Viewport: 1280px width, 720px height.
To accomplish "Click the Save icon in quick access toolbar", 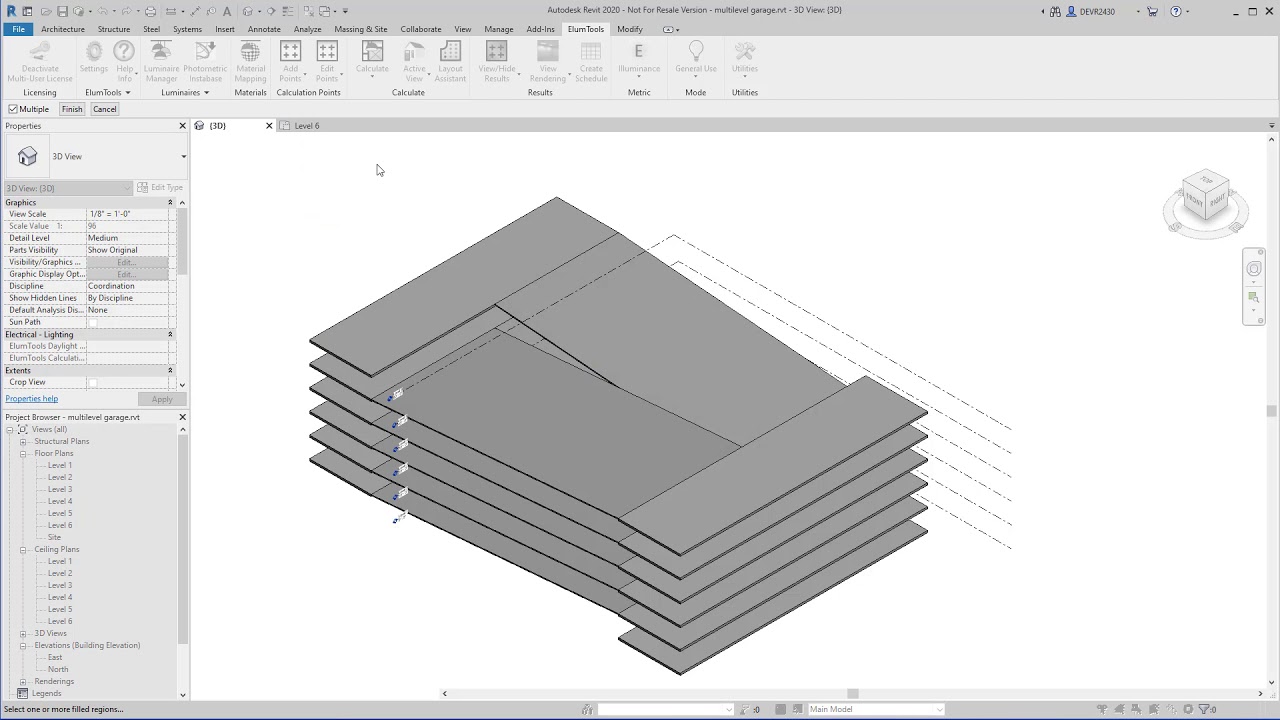I will pyautogui.click(x=62, y=11).
